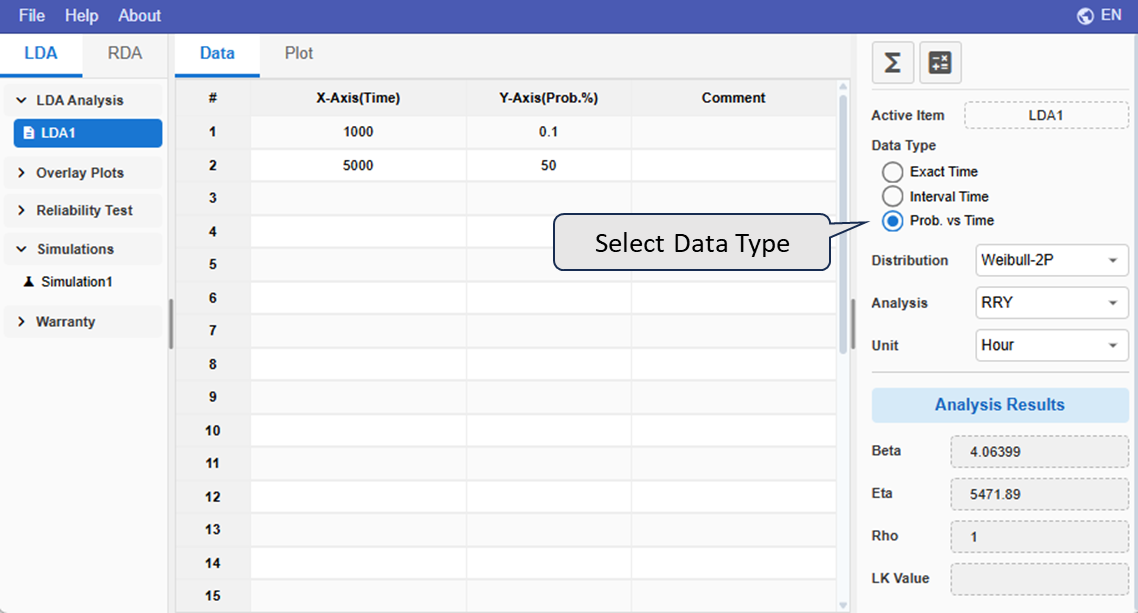The height and width of the screenshot is (613, 1138).
Task: Select row number 14 header
Action: click(213, 563)
